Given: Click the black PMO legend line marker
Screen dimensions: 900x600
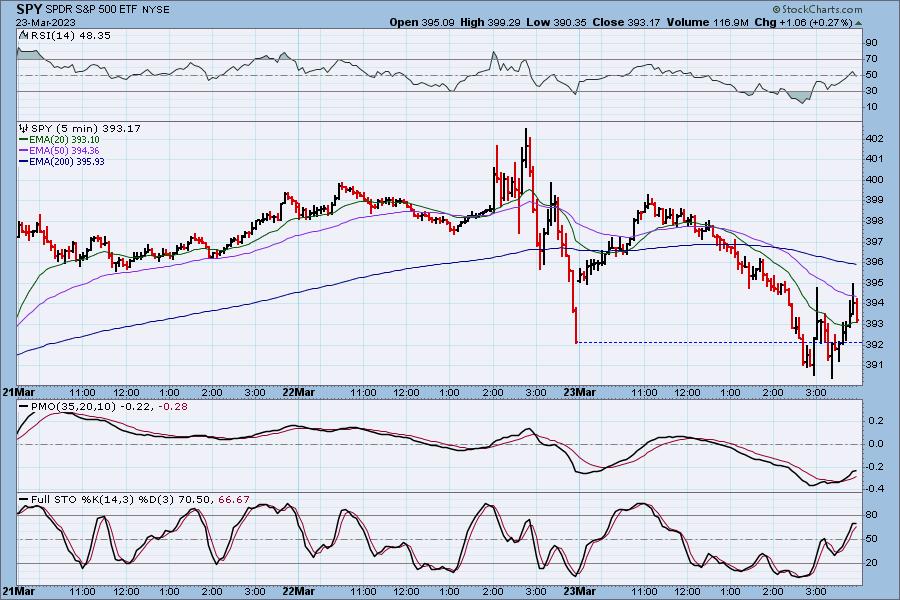Looking at the screenshot, I should [24, 407].
